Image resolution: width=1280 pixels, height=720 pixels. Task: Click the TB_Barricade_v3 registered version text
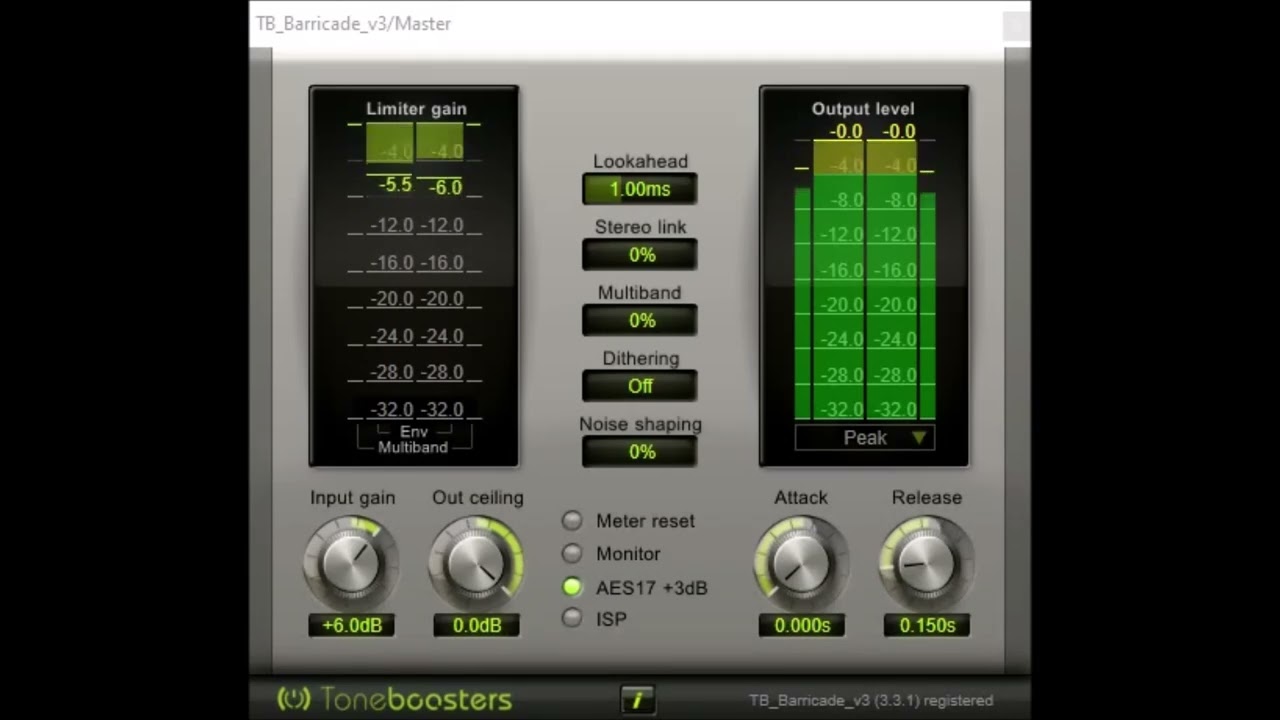coord(871,700)
